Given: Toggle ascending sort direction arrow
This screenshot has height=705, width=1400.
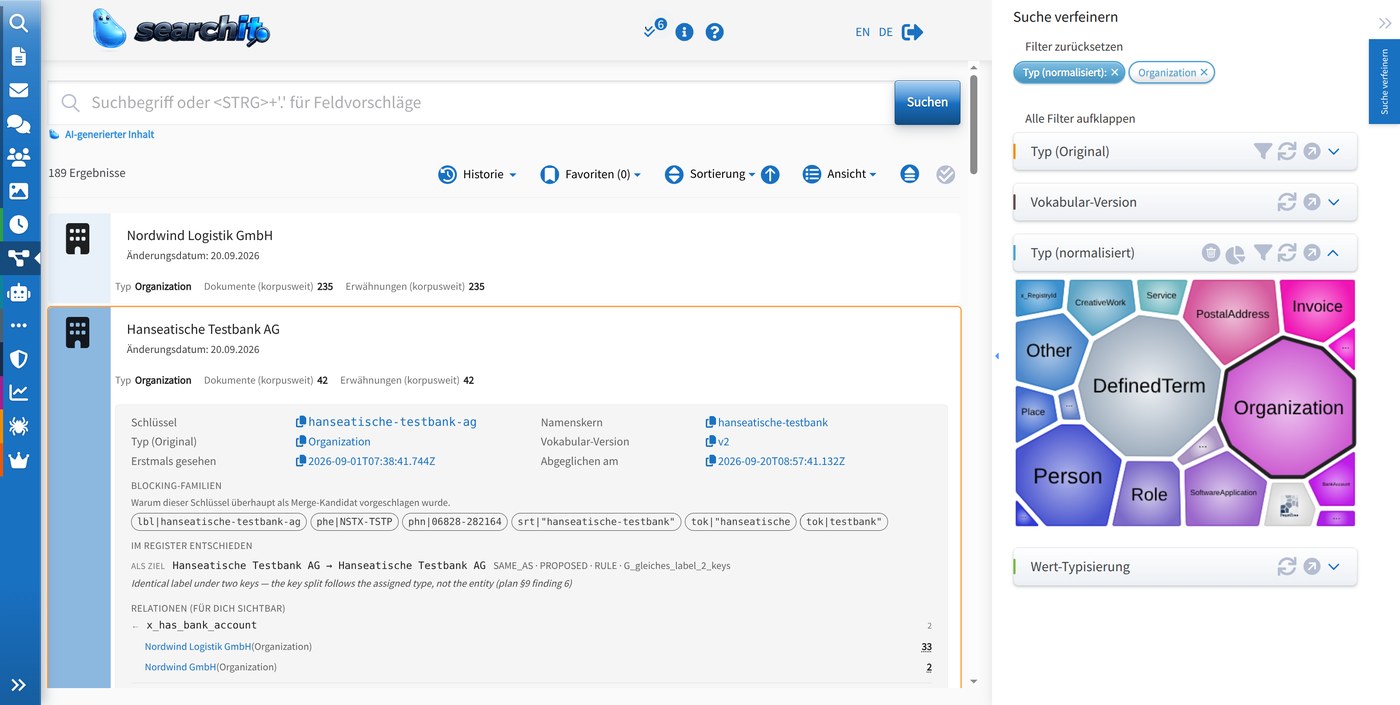Looking at the screenshot, I should 770,174.
